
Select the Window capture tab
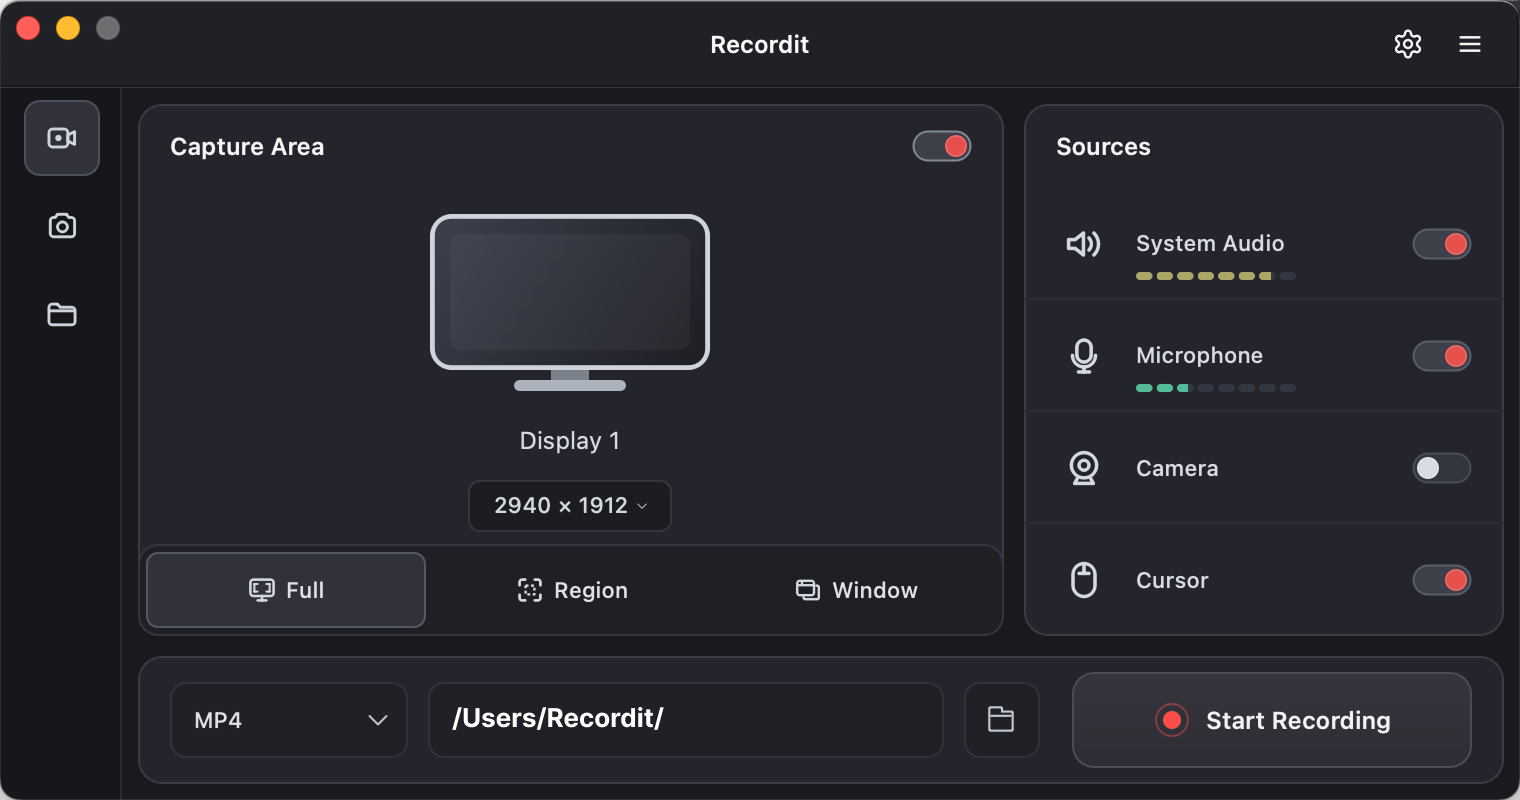pyautogui.click(x=857, y=590)
